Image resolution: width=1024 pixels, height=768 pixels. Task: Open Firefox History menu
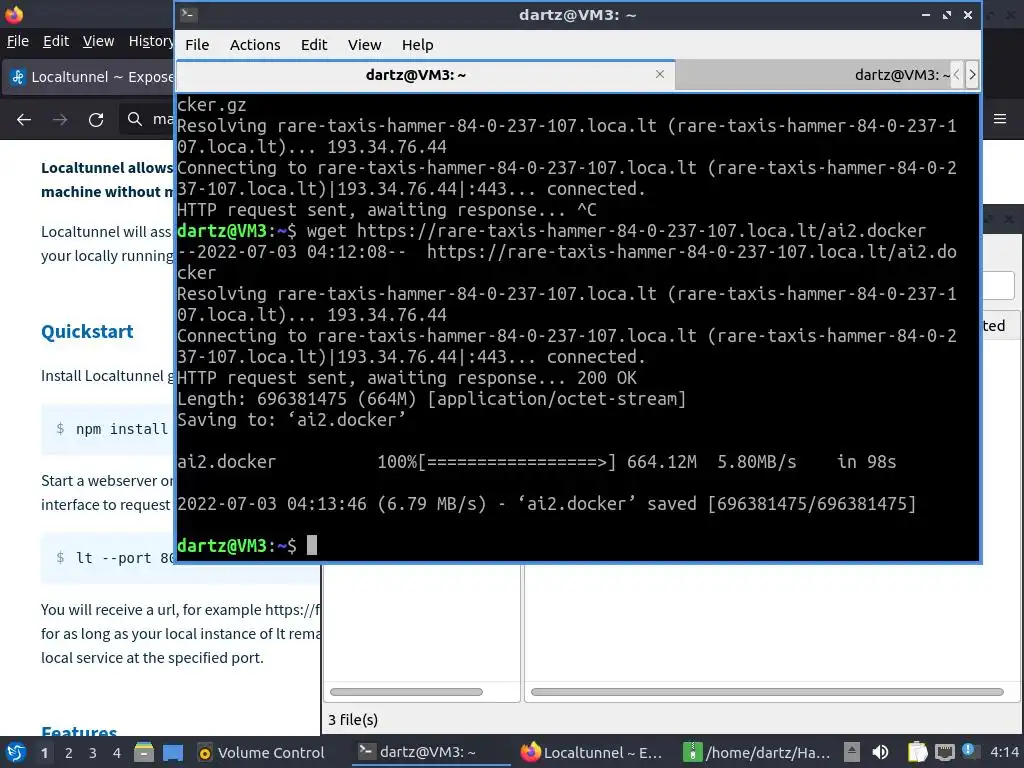[151, 41]
